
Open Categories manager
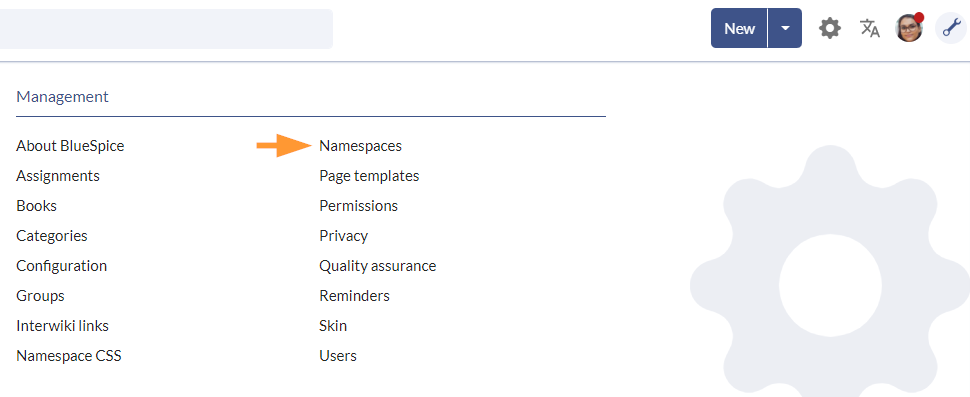pos(52,236)
